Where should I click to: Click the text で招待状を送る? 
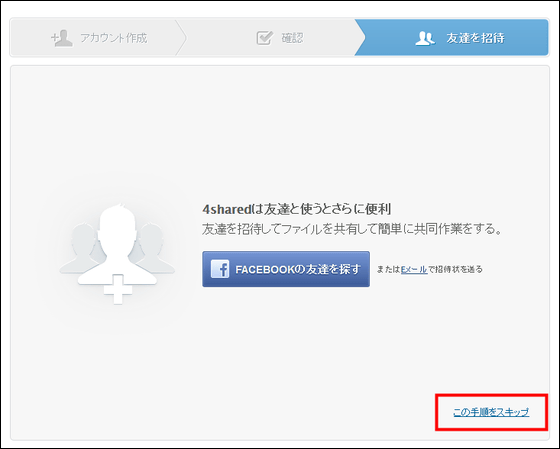point(455,269)
